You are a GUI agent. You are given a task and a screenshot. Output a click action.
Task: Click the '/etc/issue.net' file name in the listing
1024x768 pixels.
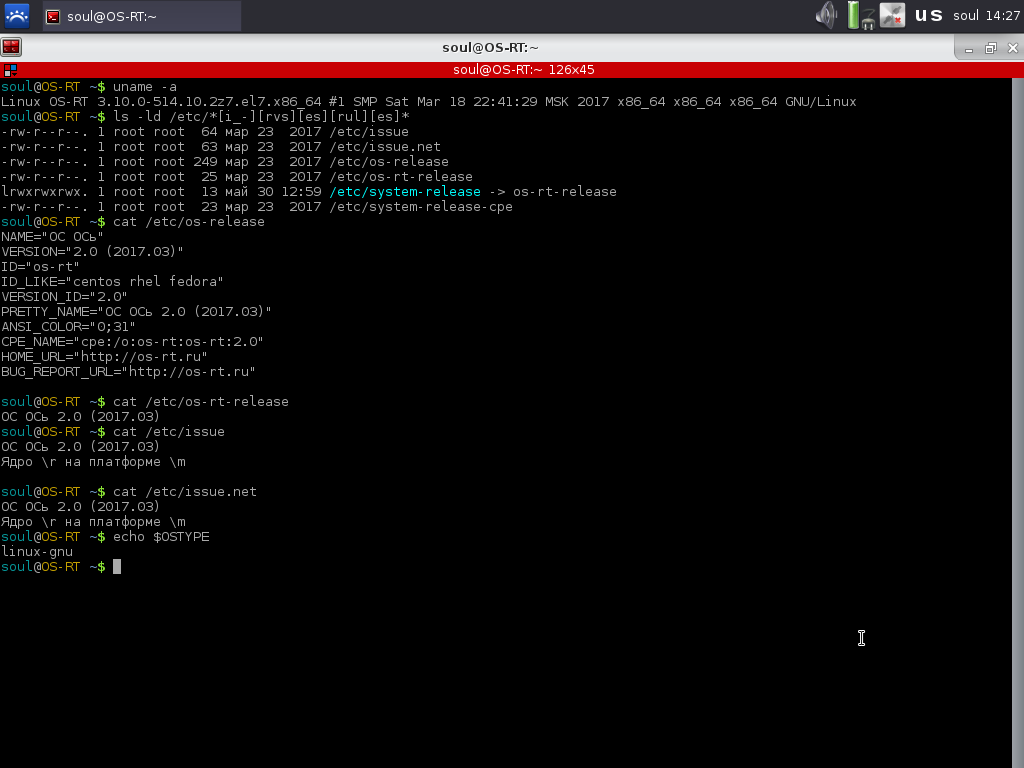coord(385,147)
